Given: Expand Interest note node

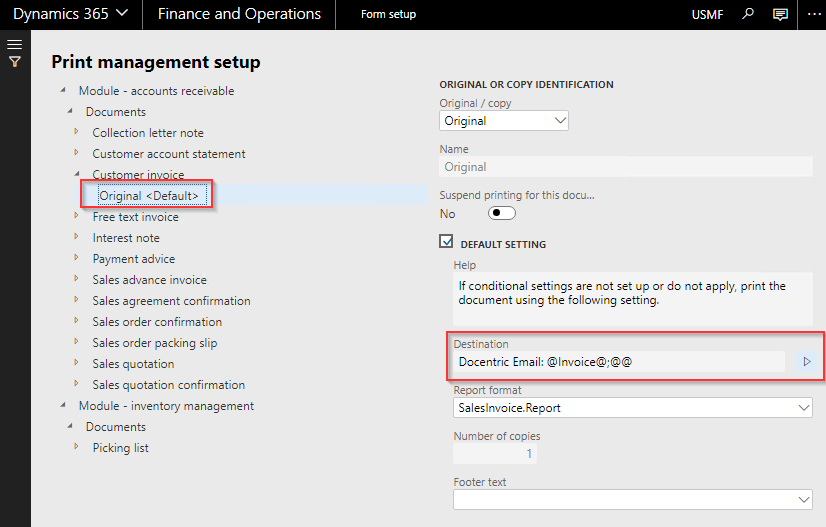Looking at the screenshot, I should tap(76, 237).
